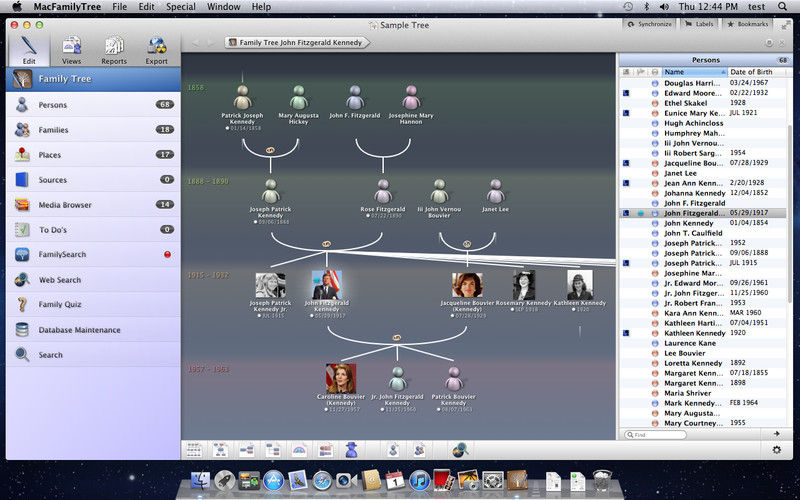The image size is (800, 500).
Task: Open the gear settings menu at bottom right
Action: point(777,450)
